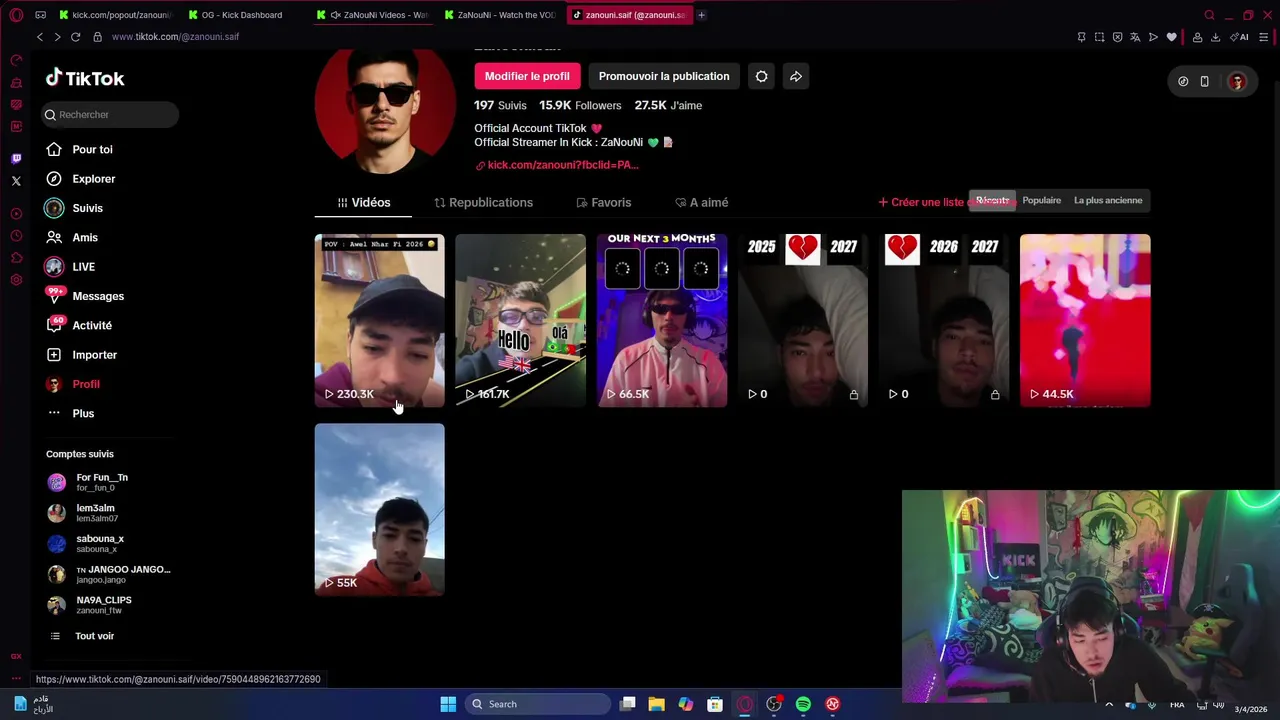Open the Windows Start menu
This screenshot has width=1280, height=720.
point(448,704)
